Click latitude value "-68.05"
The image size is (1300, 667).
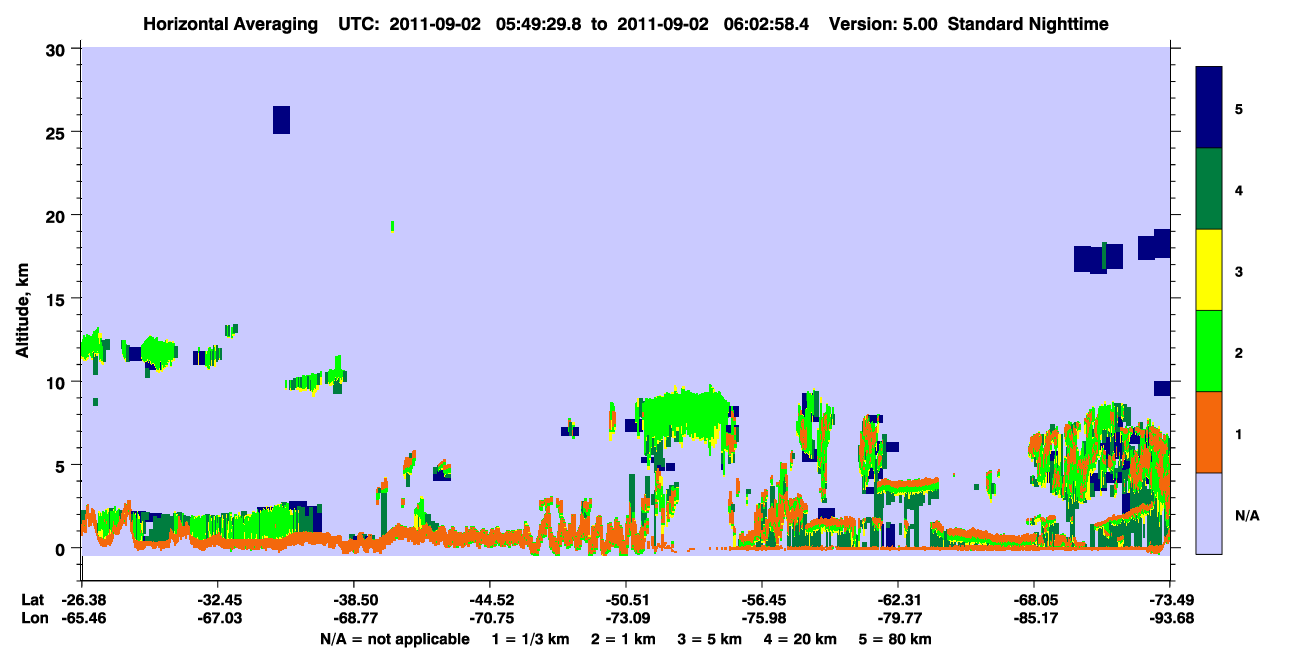[1033, 600]
